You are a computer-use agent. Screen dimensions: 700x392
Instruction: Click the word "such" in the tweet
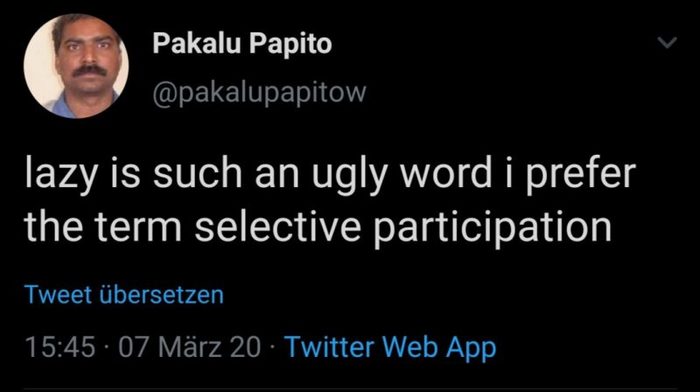(x=197, y=174)
